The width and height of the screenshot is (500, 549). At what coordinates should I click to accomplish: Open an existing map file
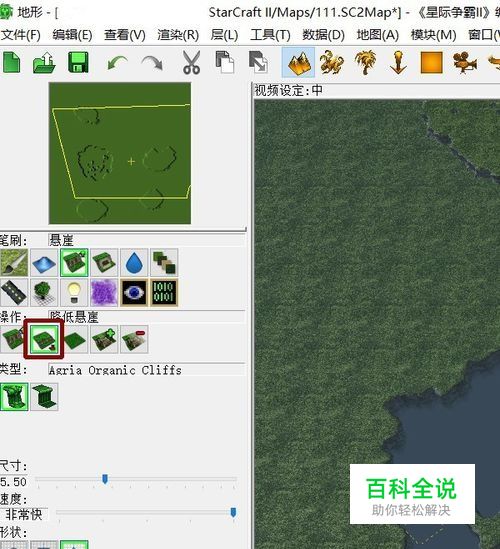(x=44, y=62)
